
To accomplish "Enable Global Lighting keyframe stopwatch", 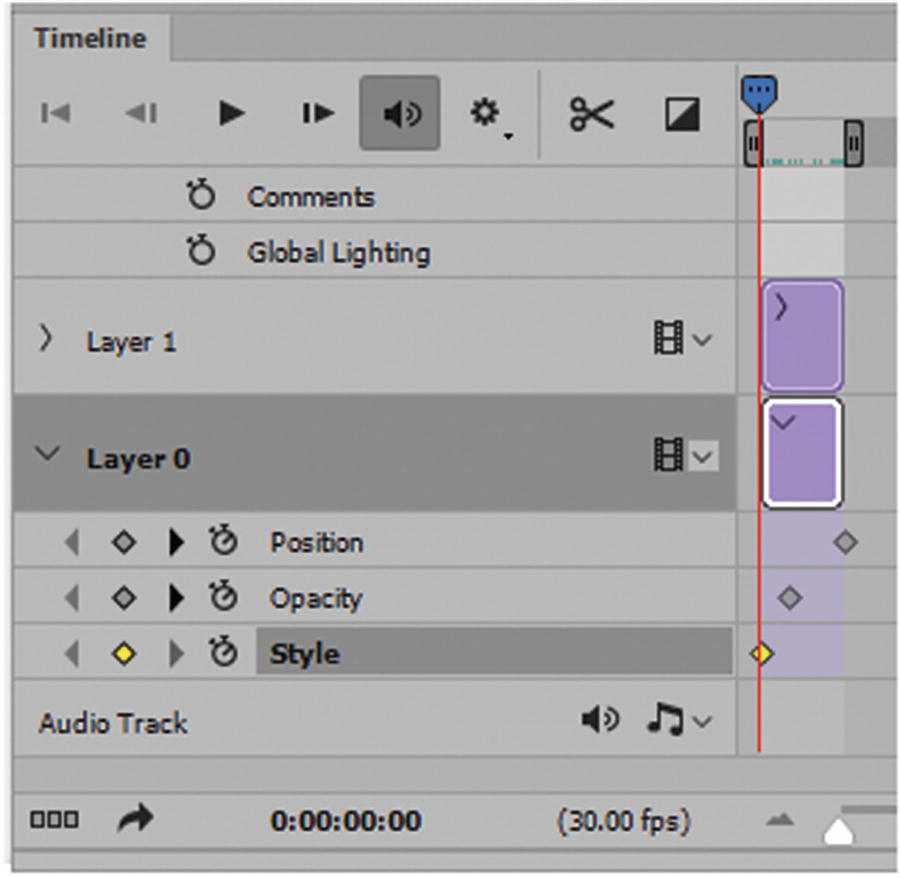I will 201,252.
